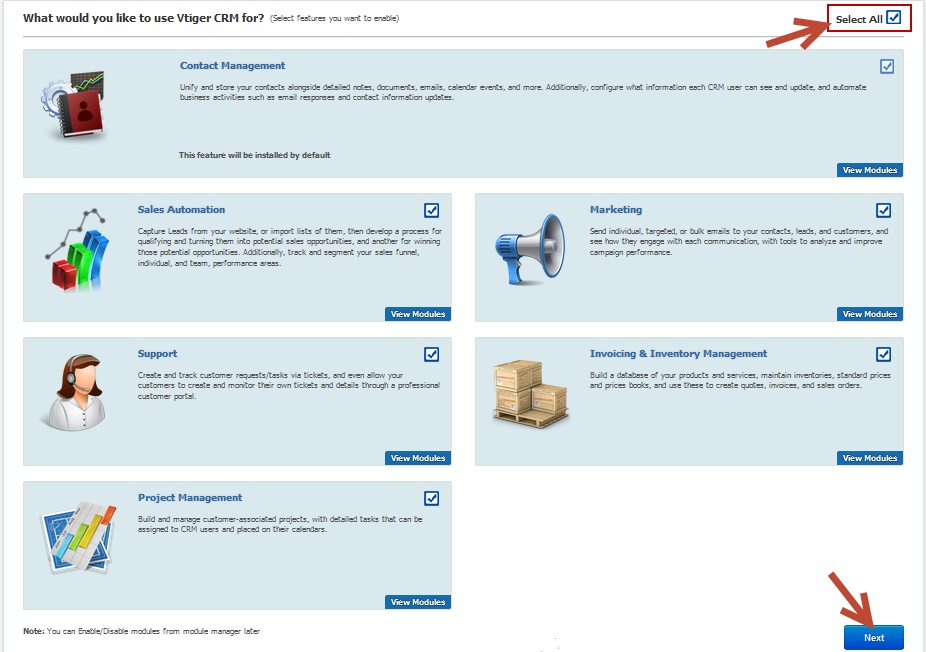Click the Next button
Image resolution: width=926 pixels, height=652 pixels.
(x=873, y=638)
